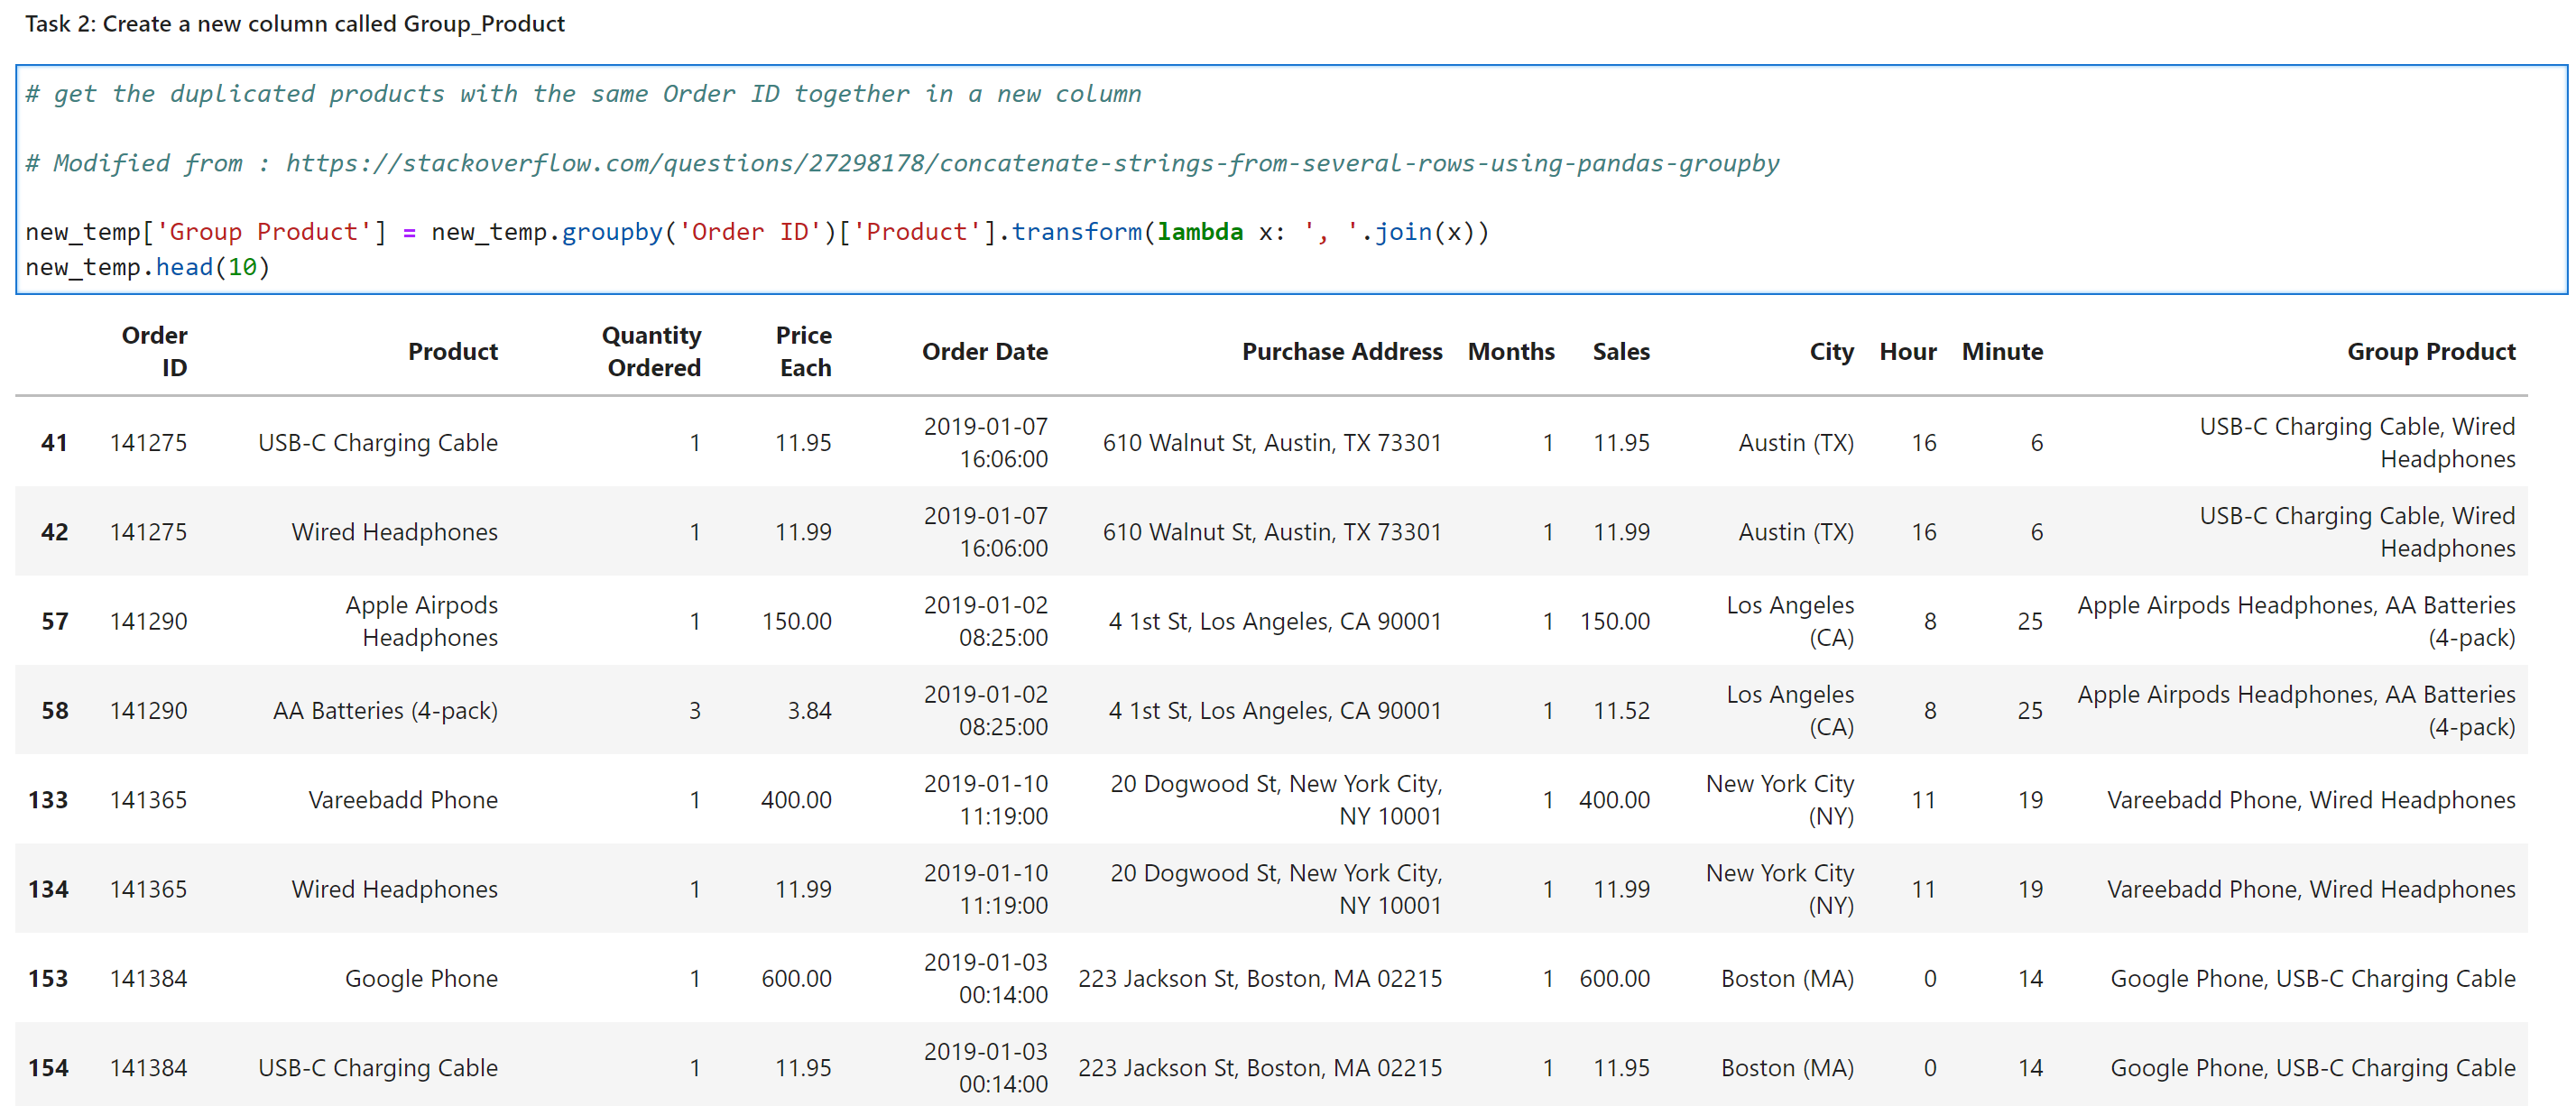Screen dimensions: 2576x1106
Task: Click sales value 400.00 in Sales column
Action: 1614,800
